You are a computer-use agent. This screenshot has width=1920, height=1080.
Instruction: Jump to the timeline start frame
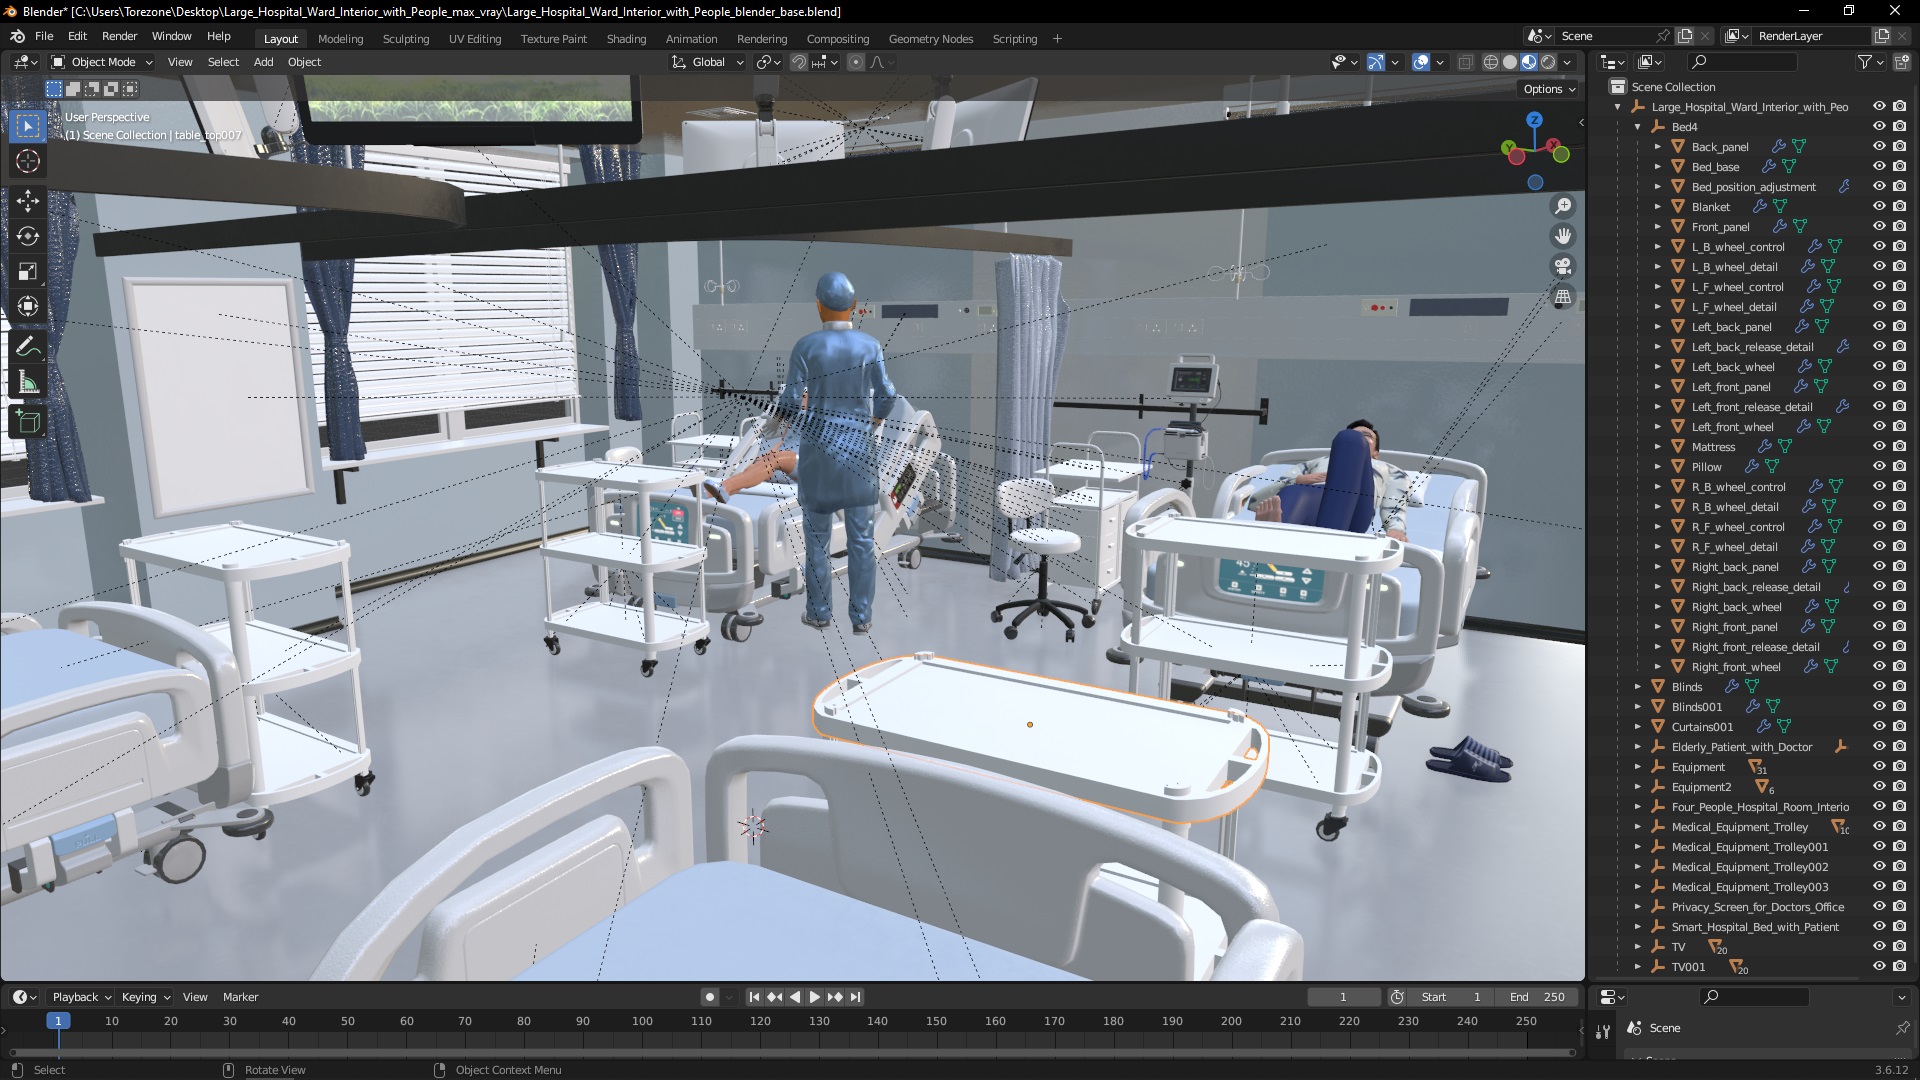tap(754, 997)
